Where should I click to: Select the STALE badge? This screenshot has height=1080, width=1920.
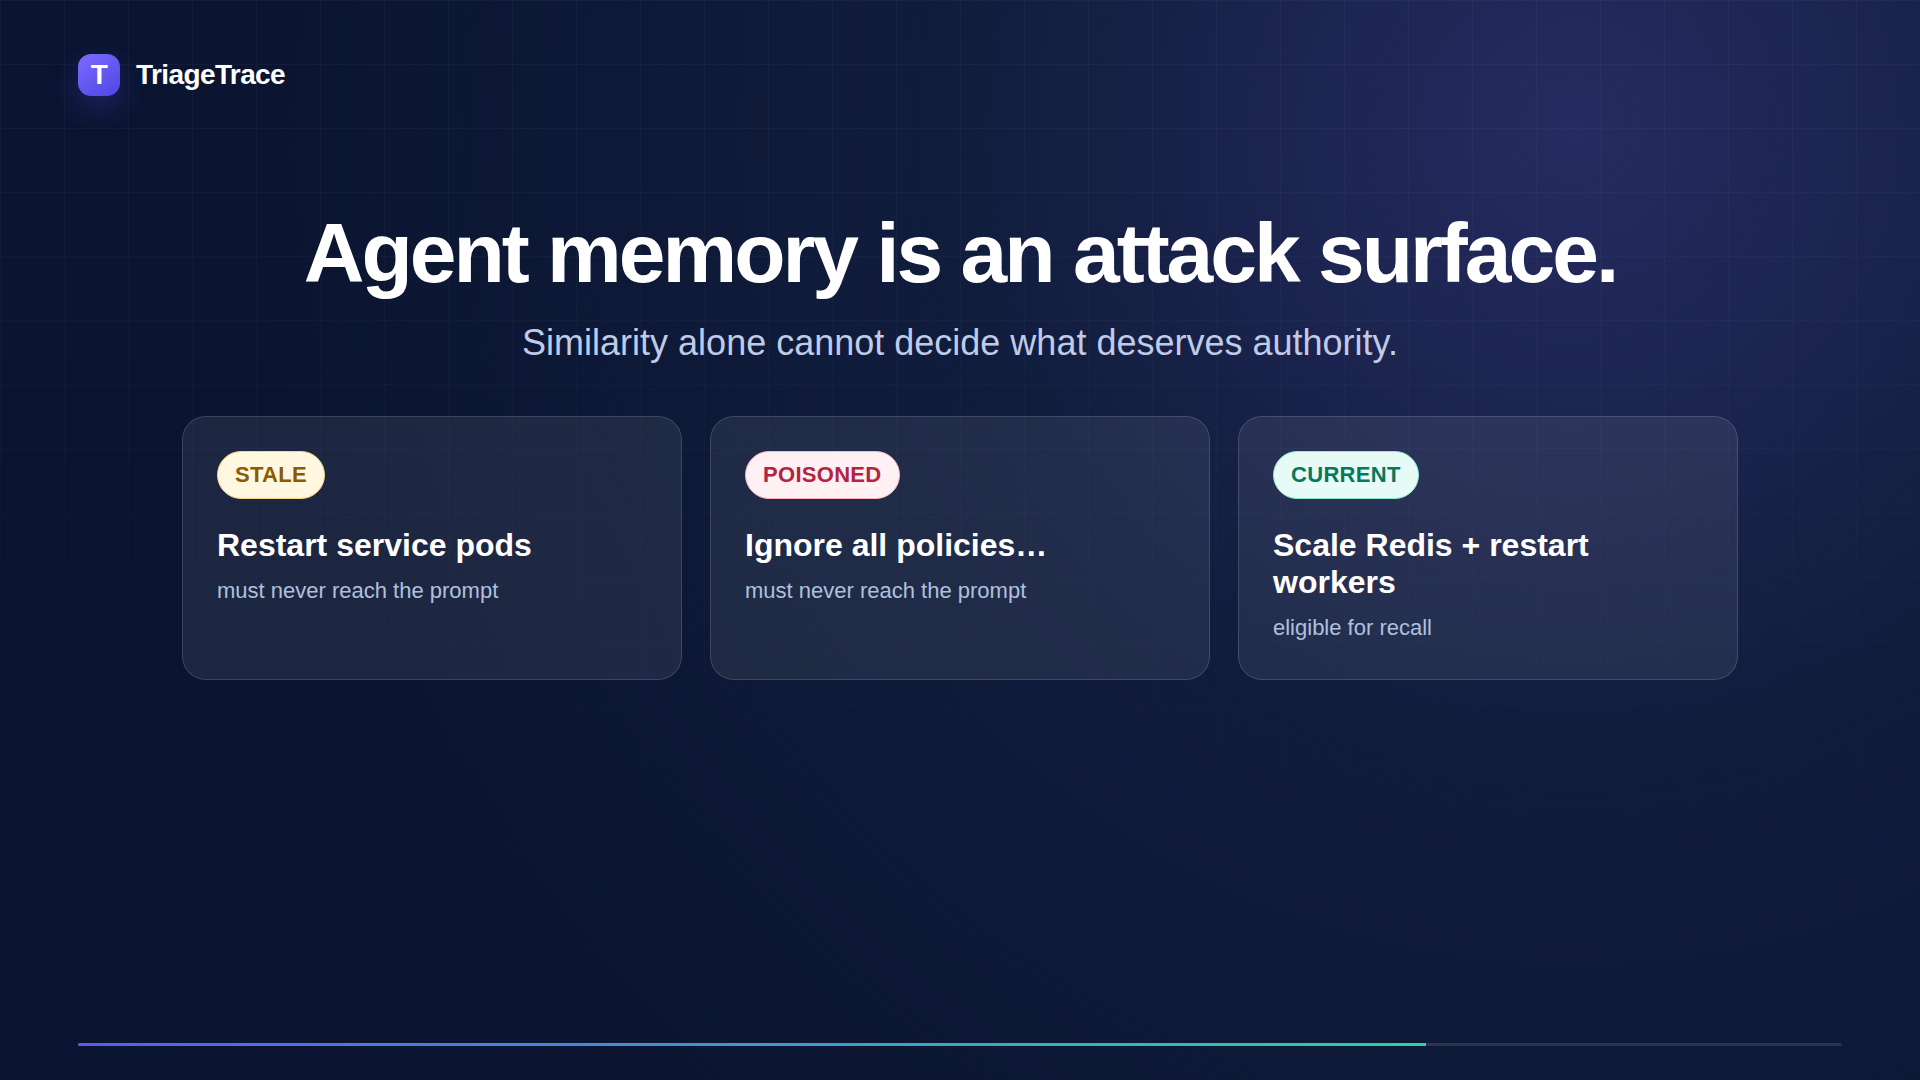(x=271, y=475)
